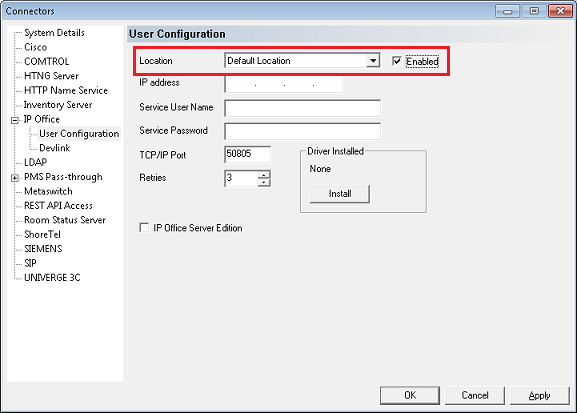577x413 pixels.
Task: Confirm settings with the OK button
Action: point(410,395)
